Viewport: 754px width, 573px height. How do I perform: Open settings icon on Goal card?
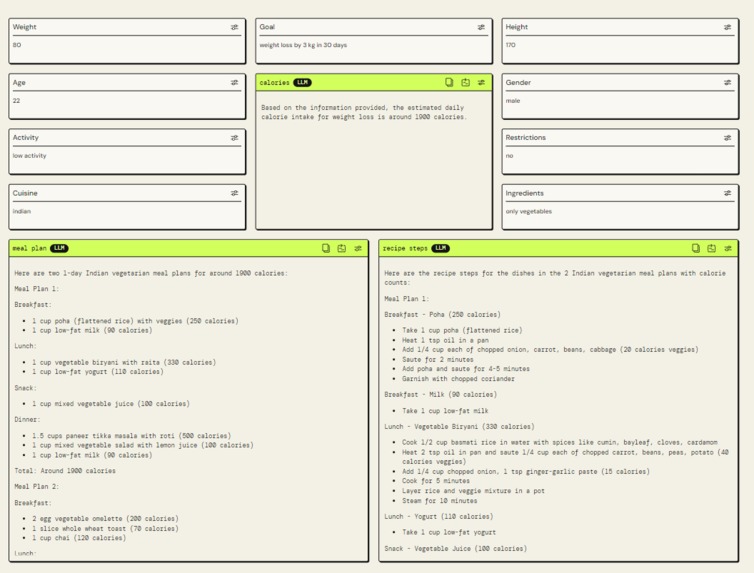[481, 27]
